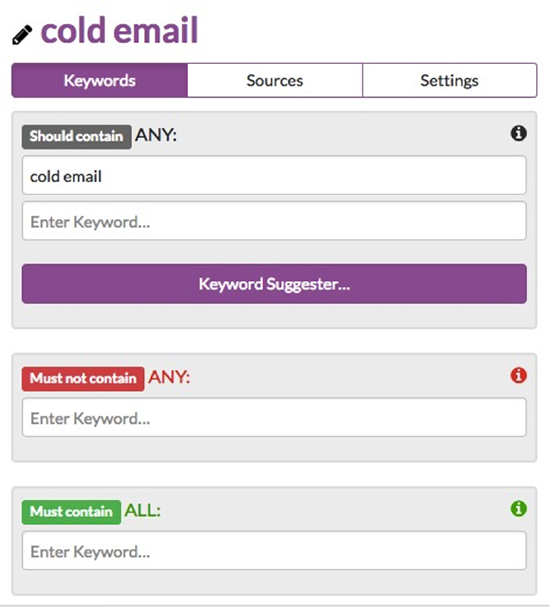Click Enter Keyword field under Must not contain
This screenshot has height=607, width=550.
tap(274, 417)
